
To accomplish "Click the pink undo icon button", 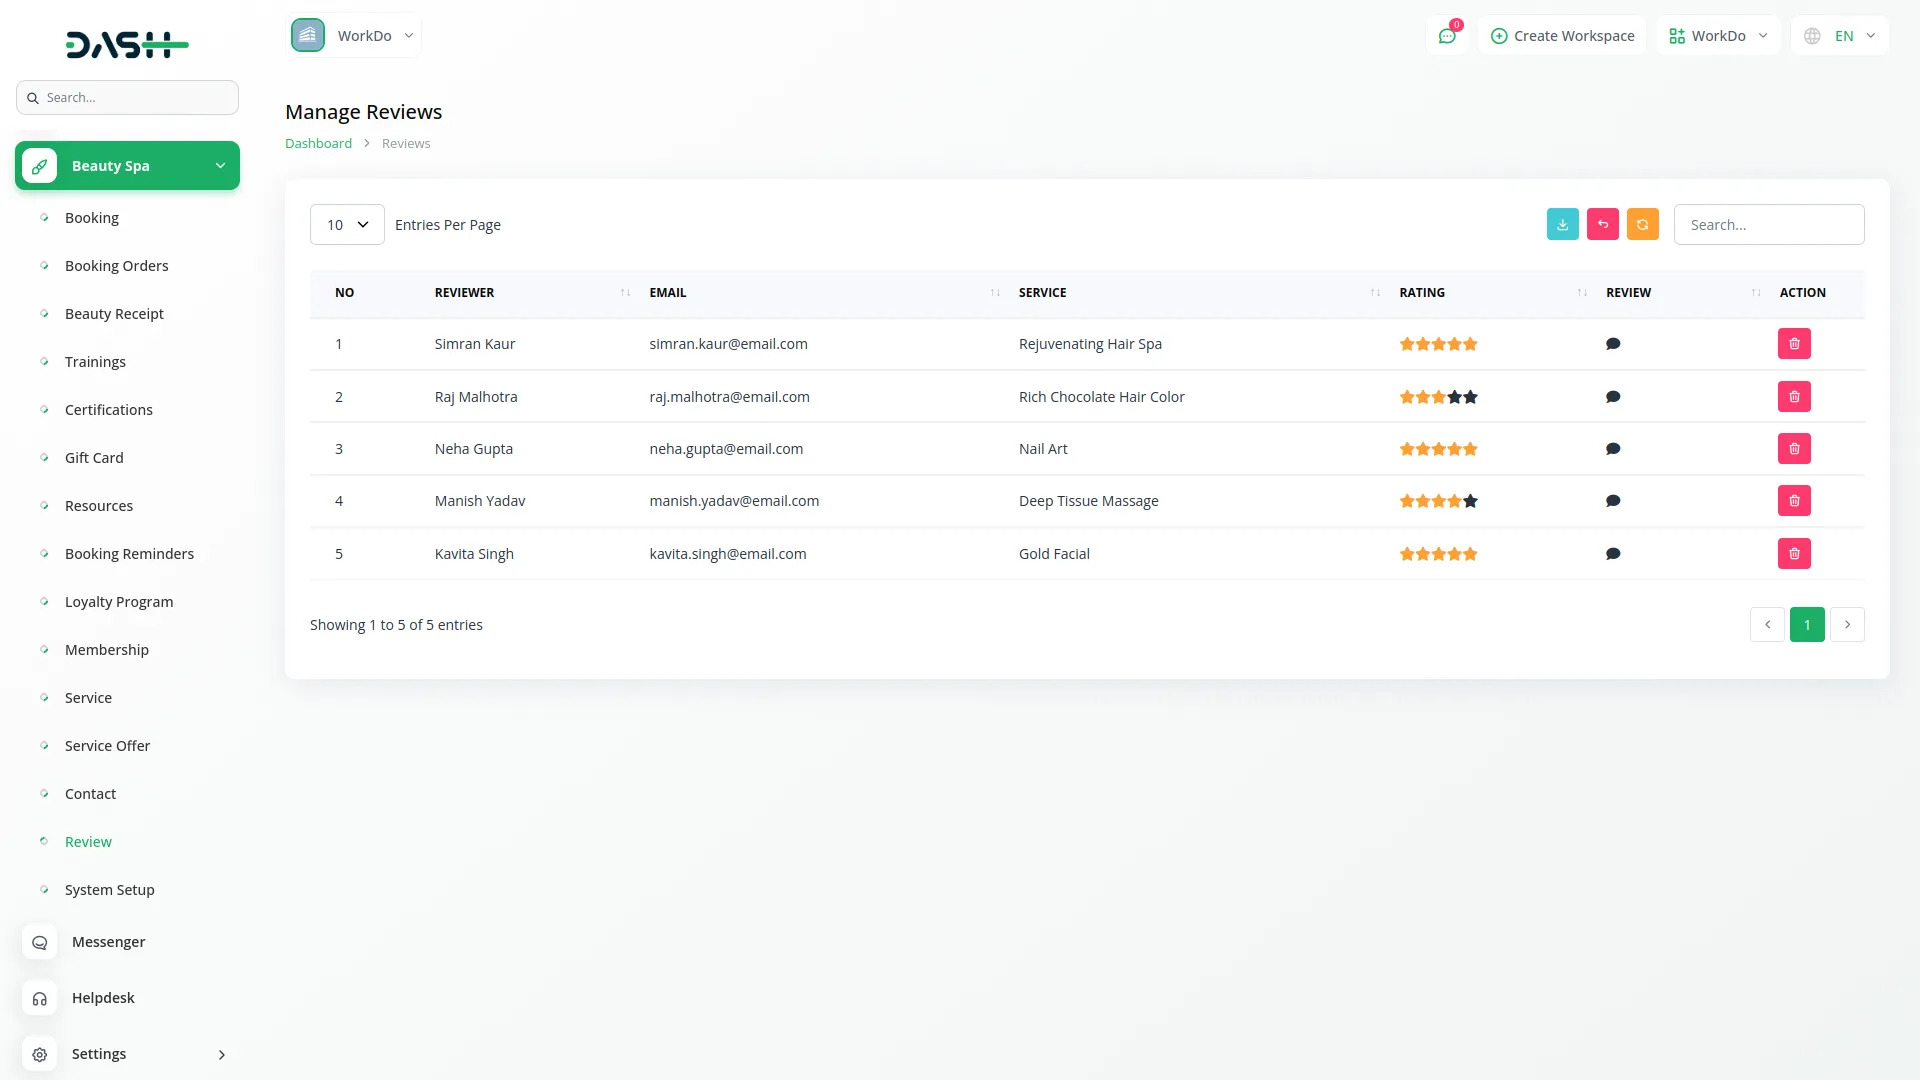I will [x=1602, y=224].
